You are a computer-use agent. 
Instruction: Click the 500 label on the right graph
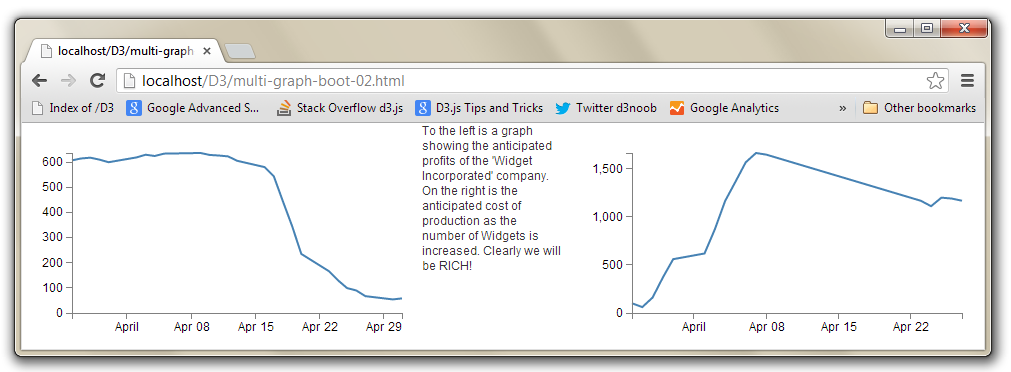(612, 265)
